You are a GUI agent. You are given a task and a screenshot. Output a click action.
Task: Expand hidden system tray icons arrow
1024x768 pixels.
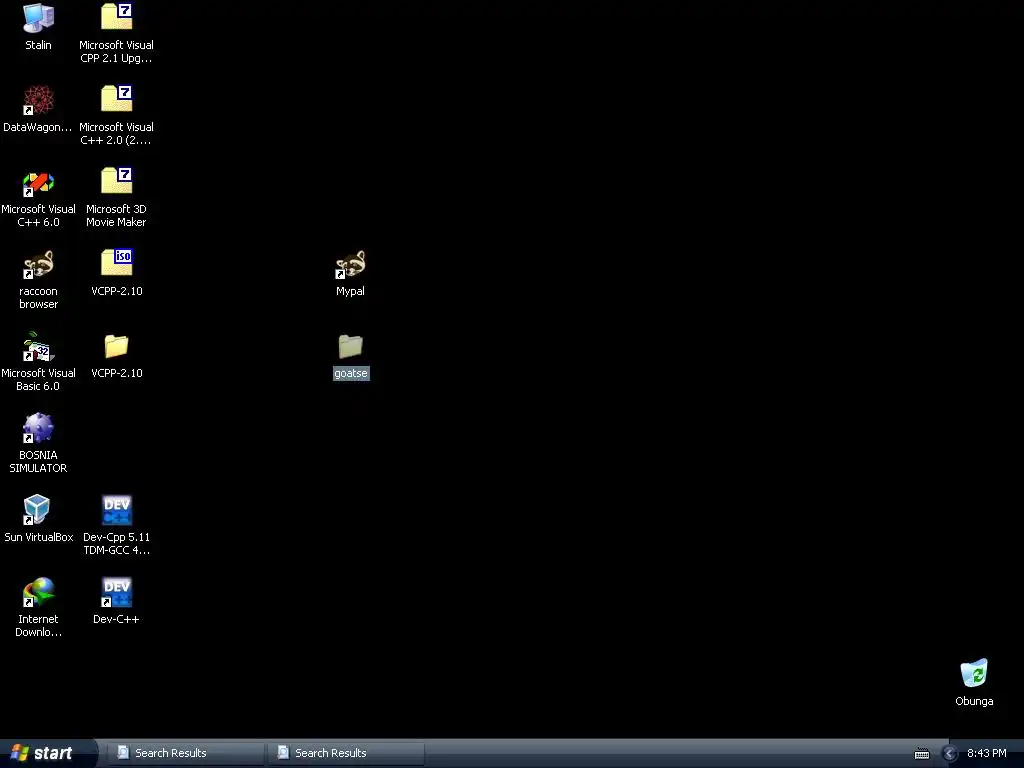click(950, 754)
